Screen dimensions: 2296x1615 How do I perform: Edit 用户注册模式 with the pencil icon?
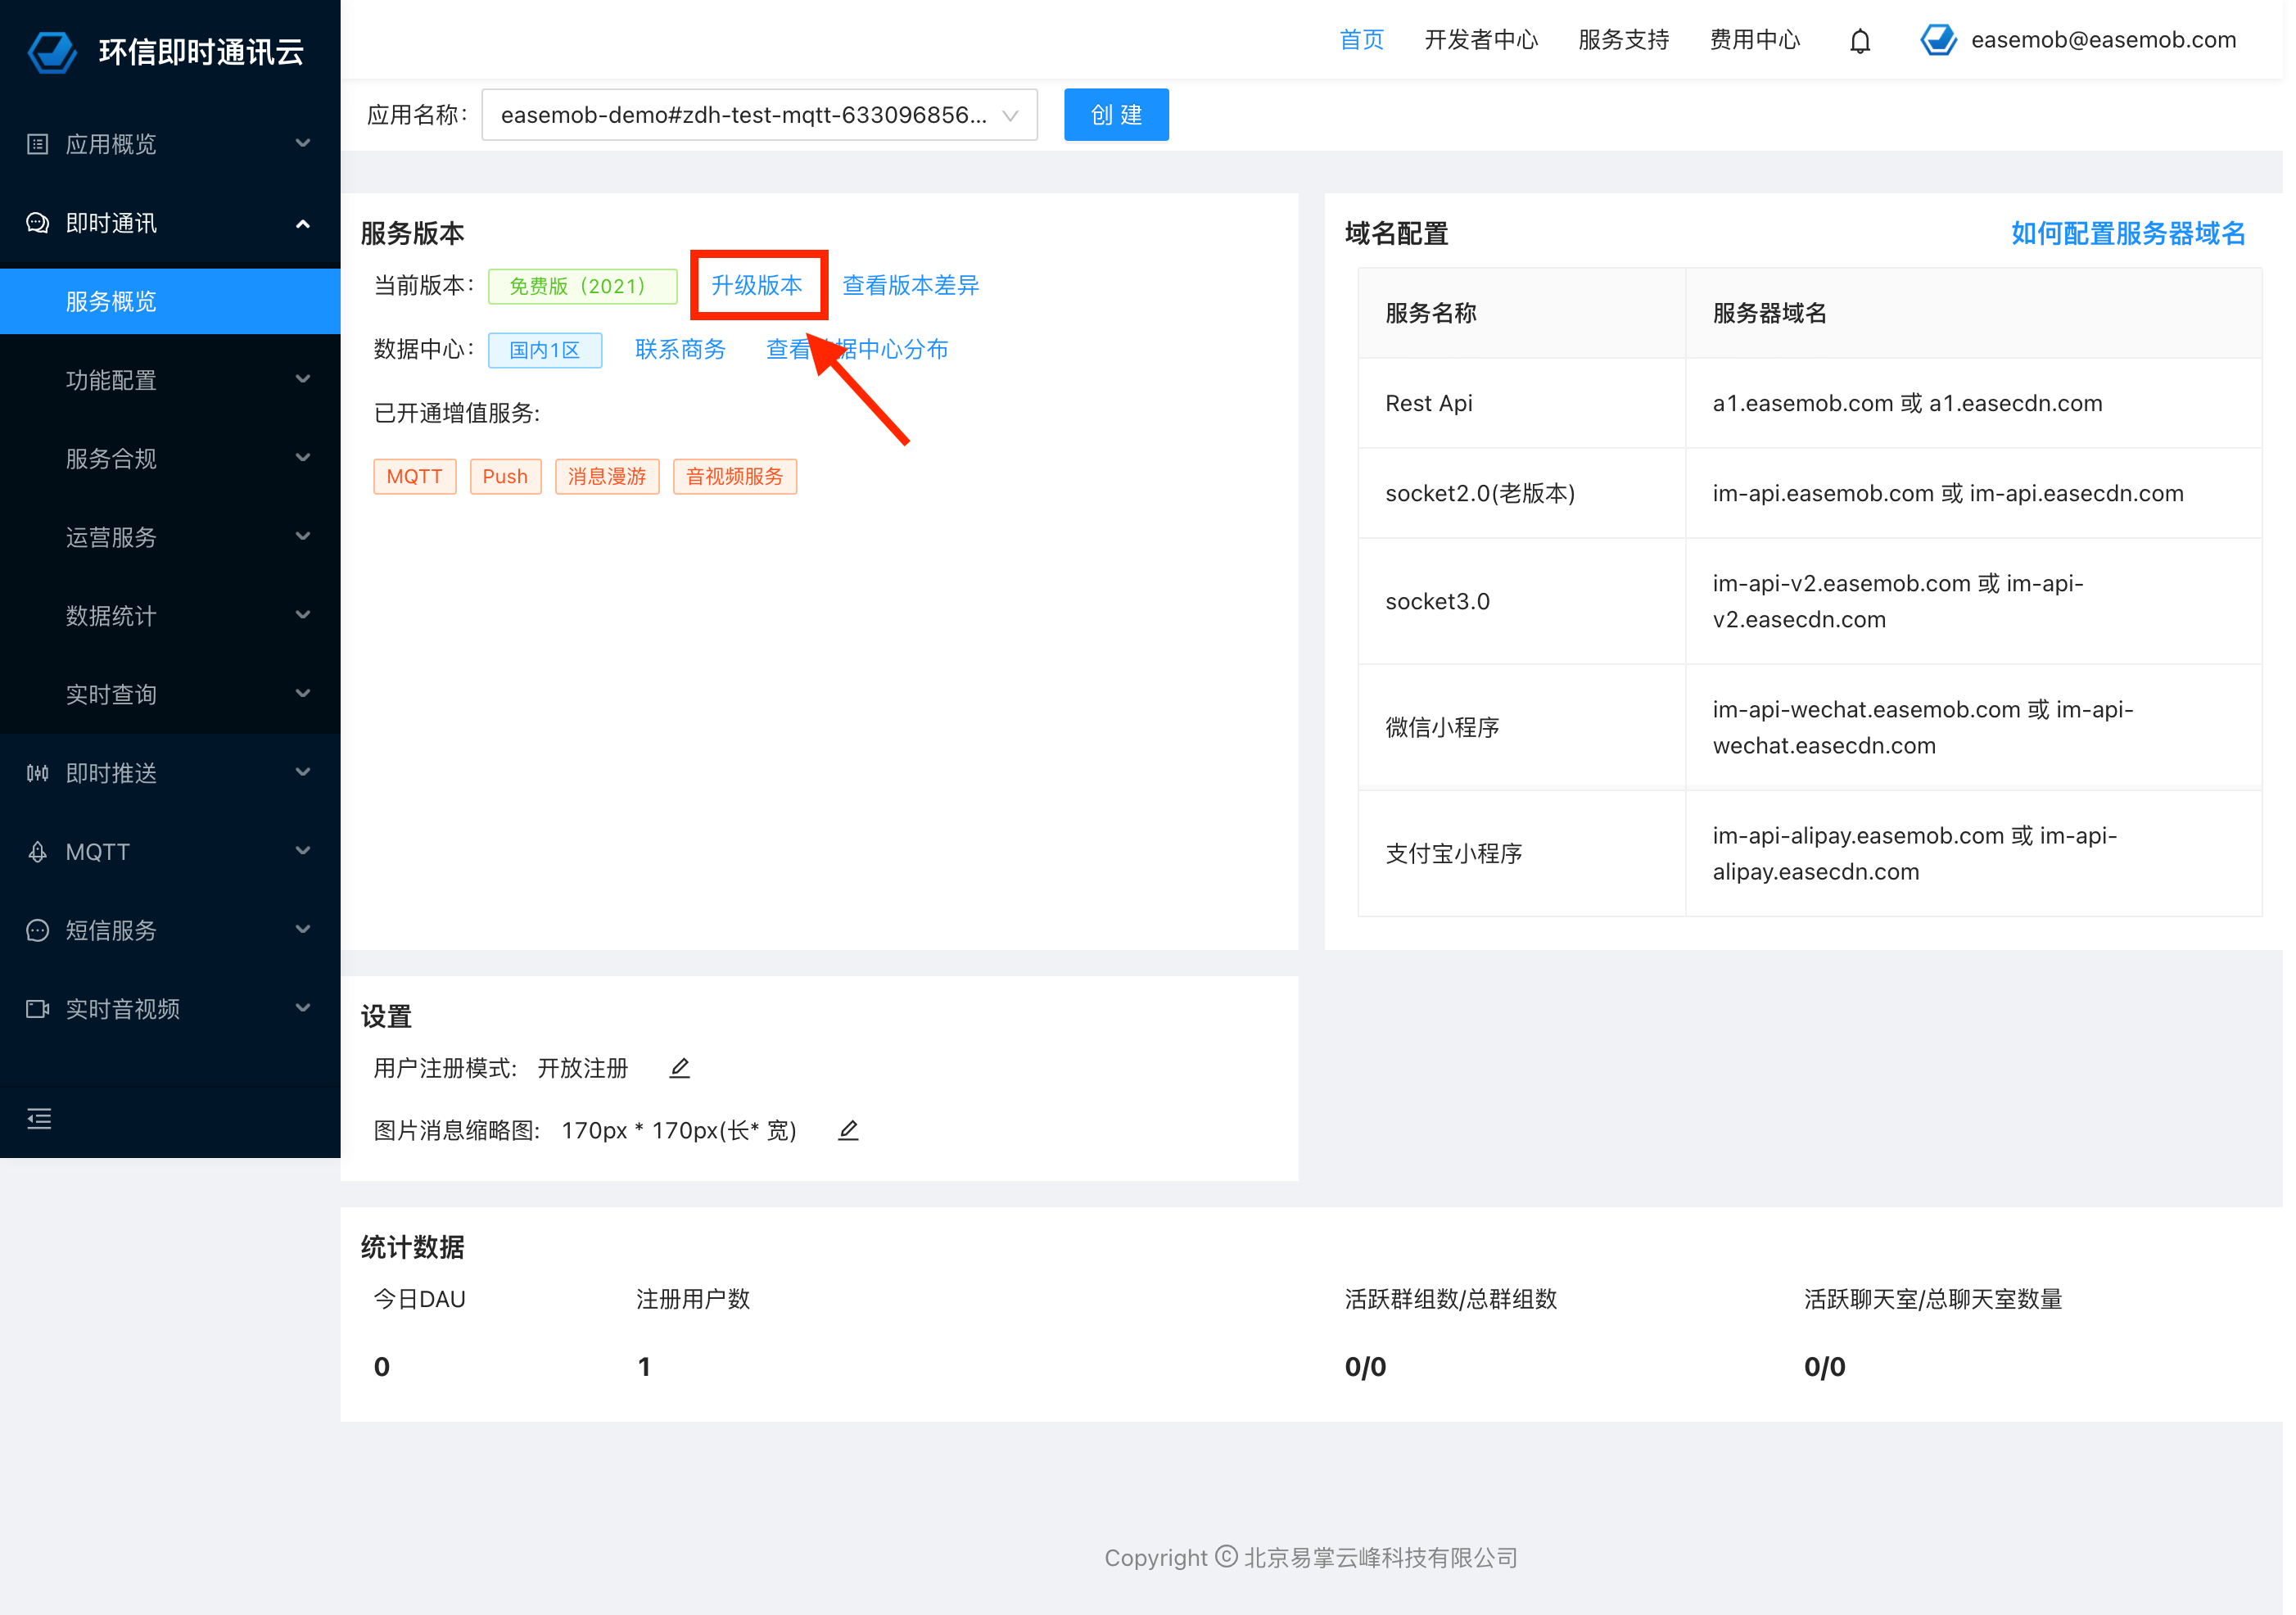click(680, 1068)
